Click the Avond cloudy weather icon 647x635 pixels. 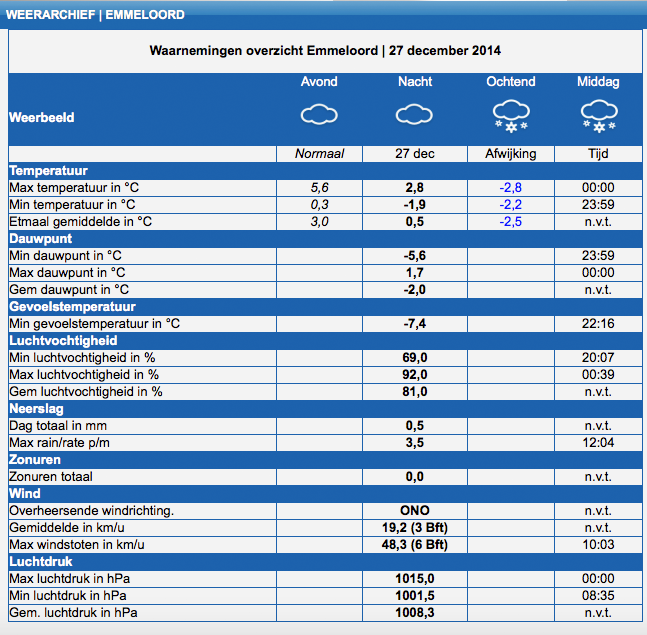[x=319, y=115]
